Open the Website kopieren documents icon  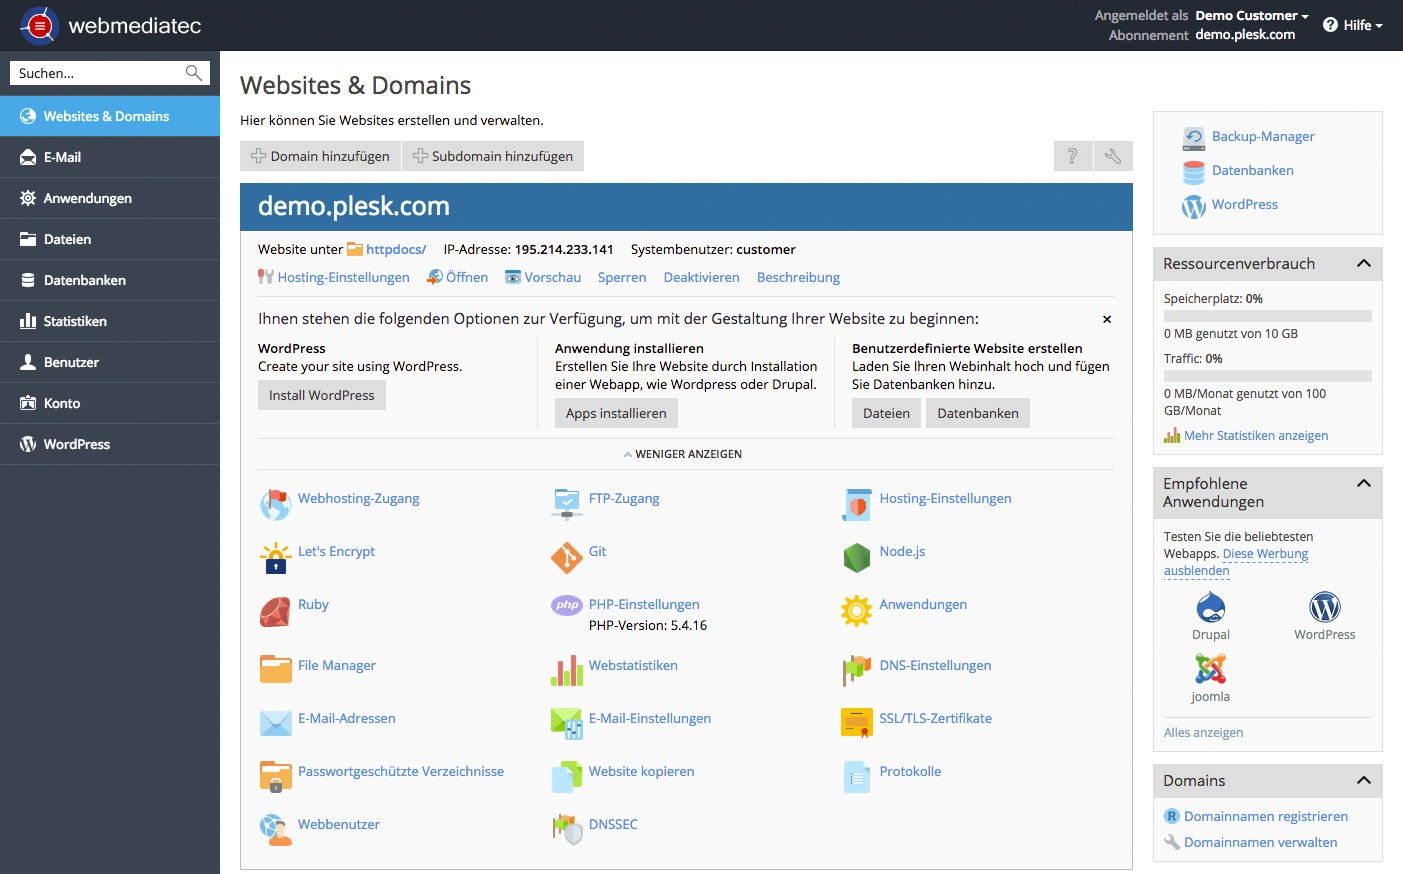click(x=566, y=777)
